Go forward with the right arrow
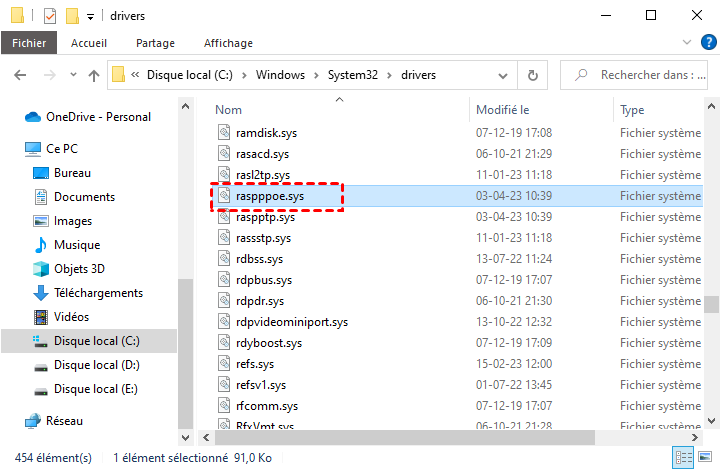721x470 pixels. [x=49, y=75]
